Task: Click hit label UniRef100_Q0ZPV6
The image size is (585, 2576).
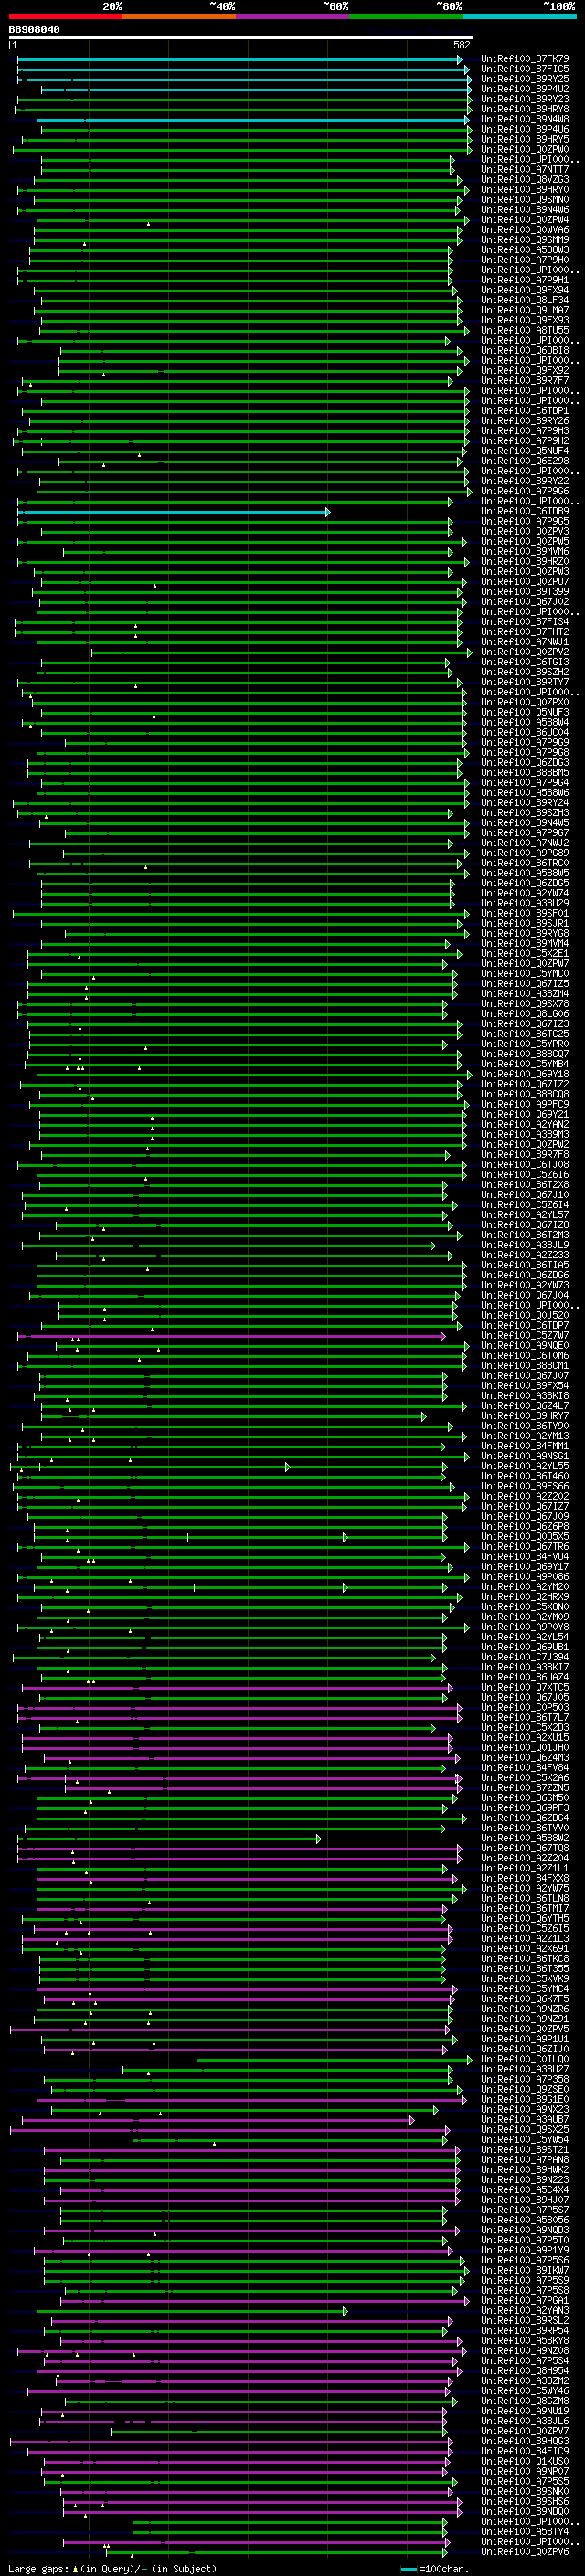Action: [x=525, y=2553]
